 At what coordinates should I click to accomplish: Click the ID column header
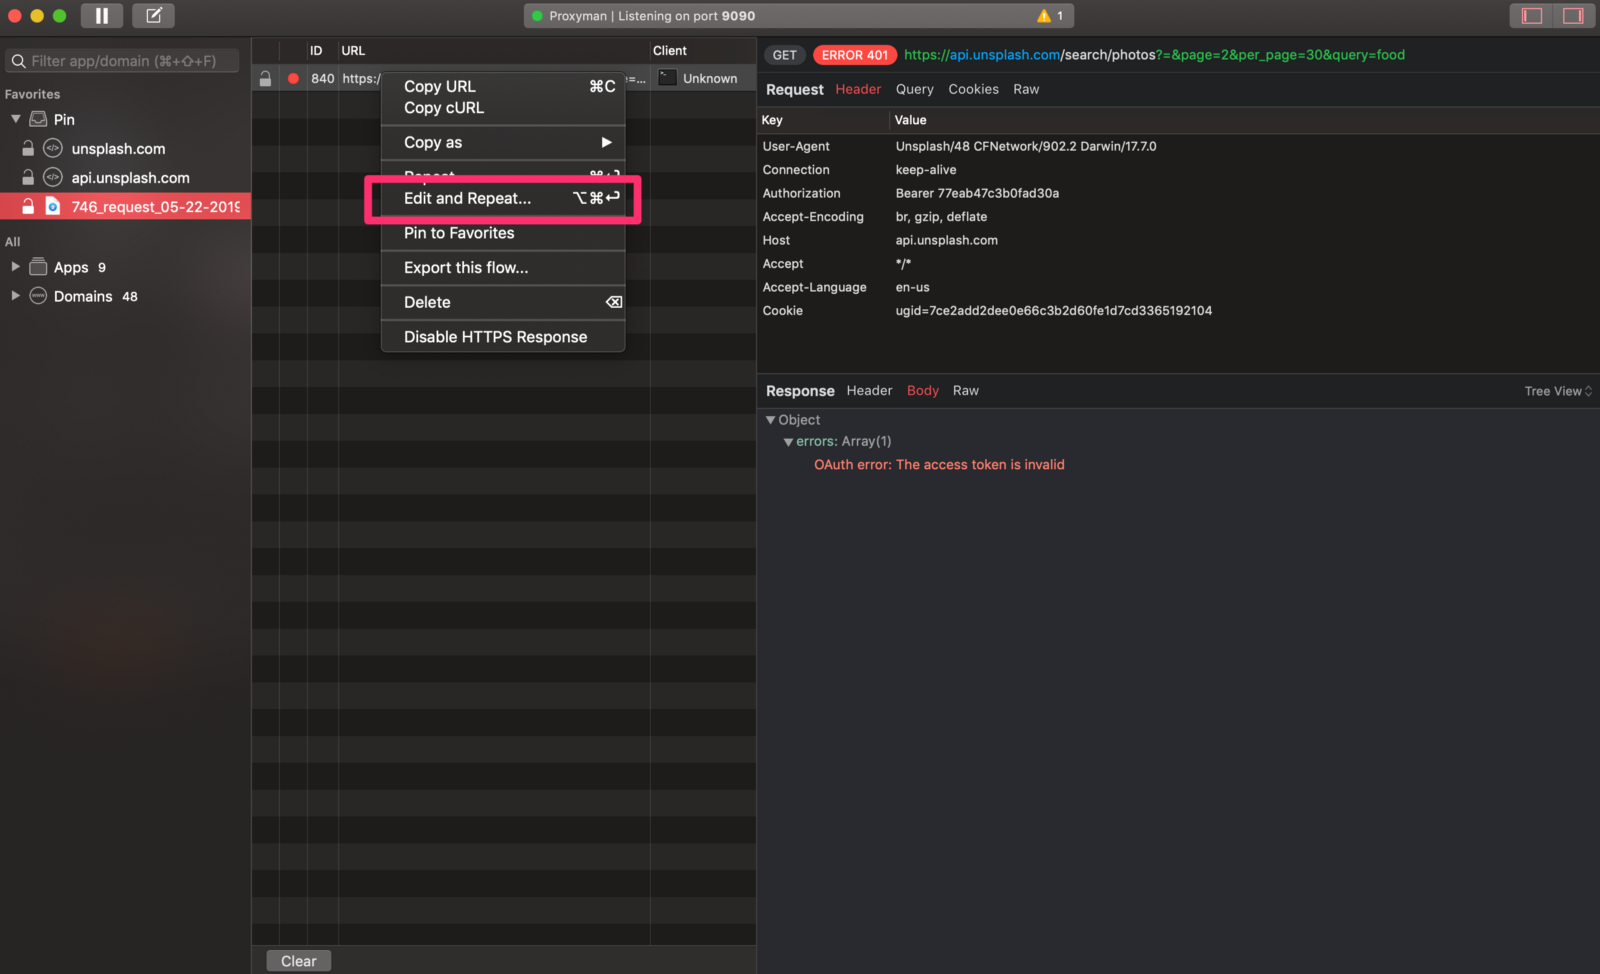316,51
